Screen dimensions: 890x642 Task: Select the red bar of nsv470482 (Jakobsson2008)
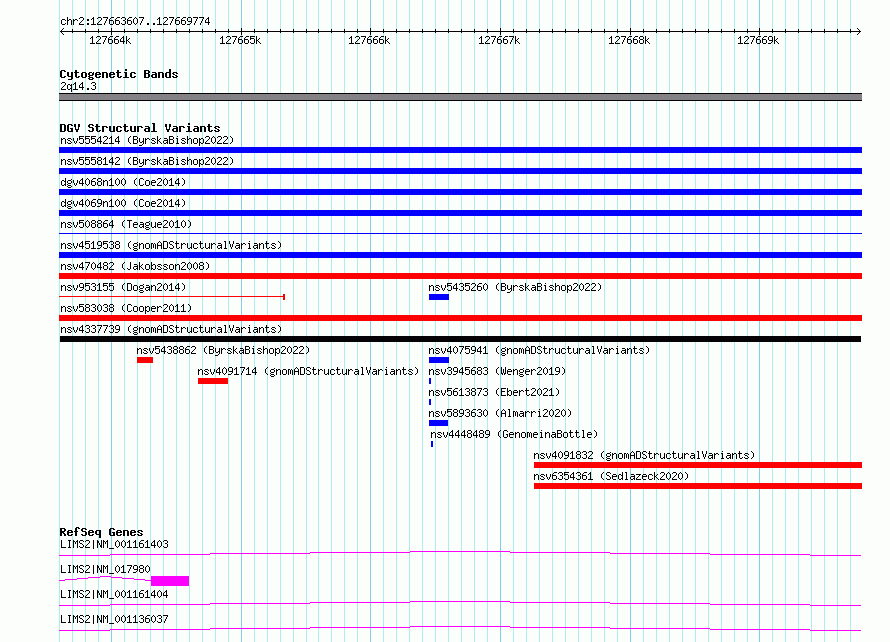(x=460, y=276)
